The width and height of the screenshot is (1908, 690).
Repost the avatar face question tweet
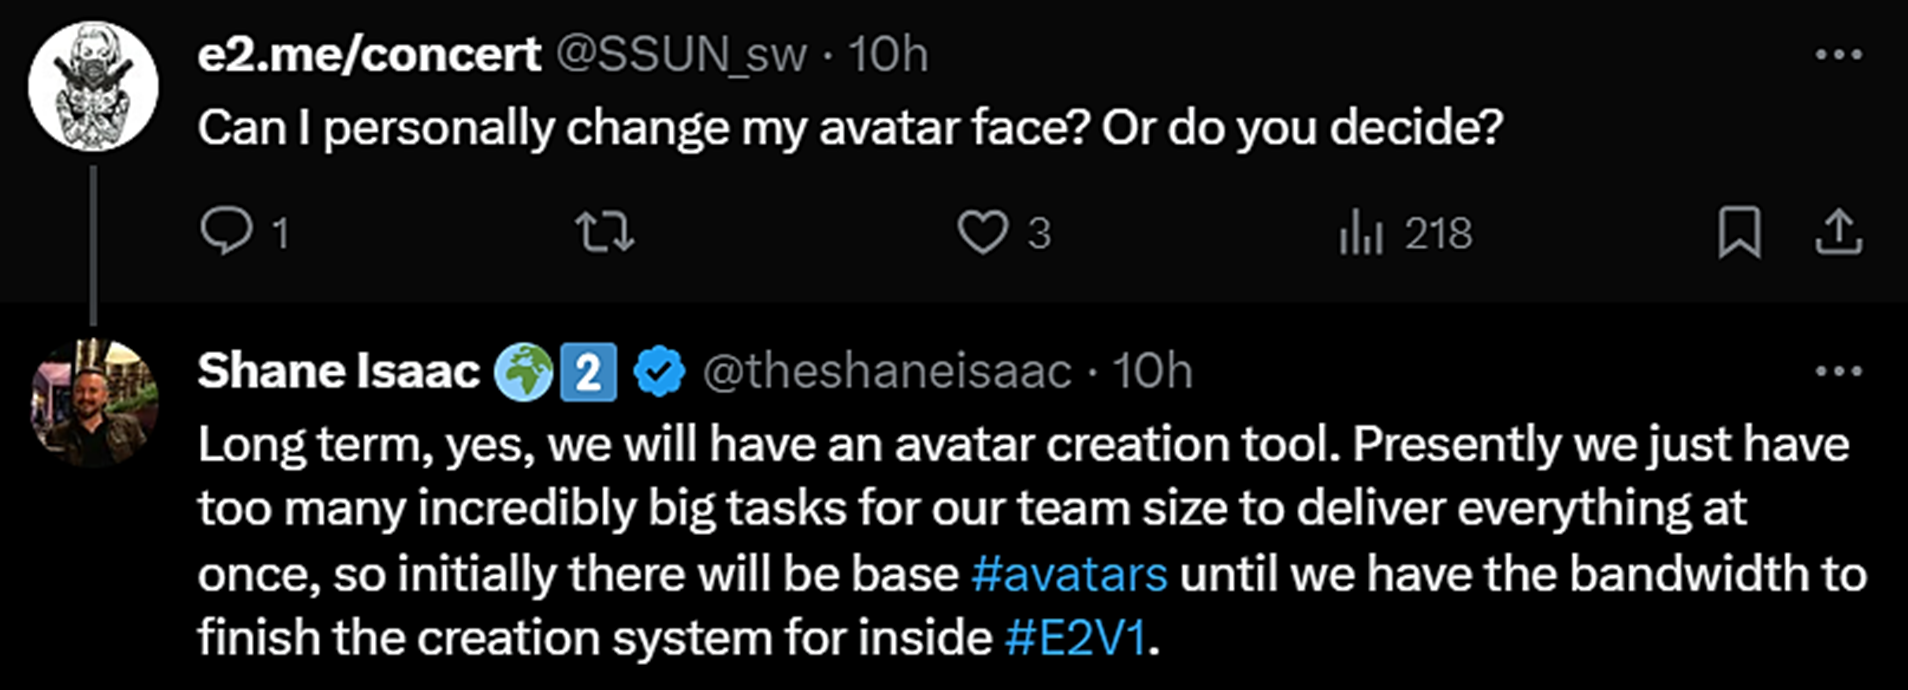point(605,232)
